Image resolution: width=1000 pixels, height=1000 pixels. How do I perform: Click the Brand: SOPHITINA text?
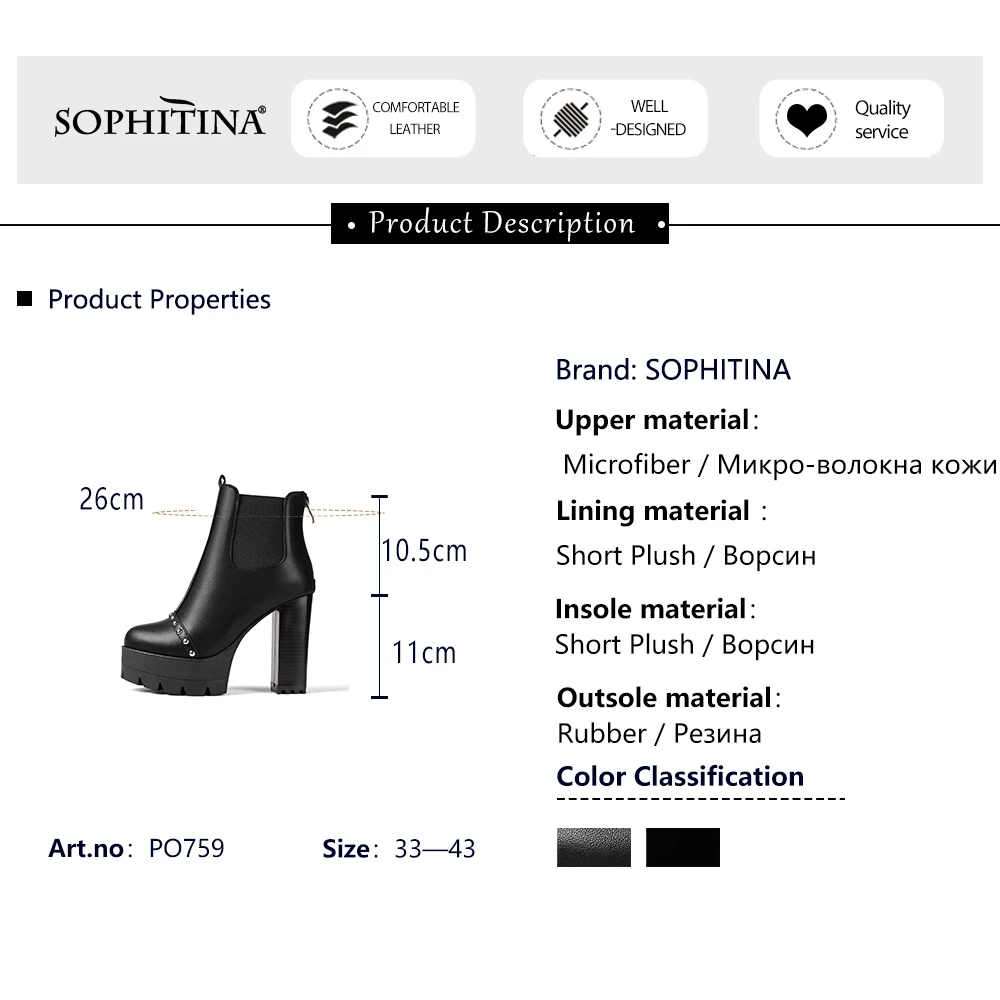673,369
